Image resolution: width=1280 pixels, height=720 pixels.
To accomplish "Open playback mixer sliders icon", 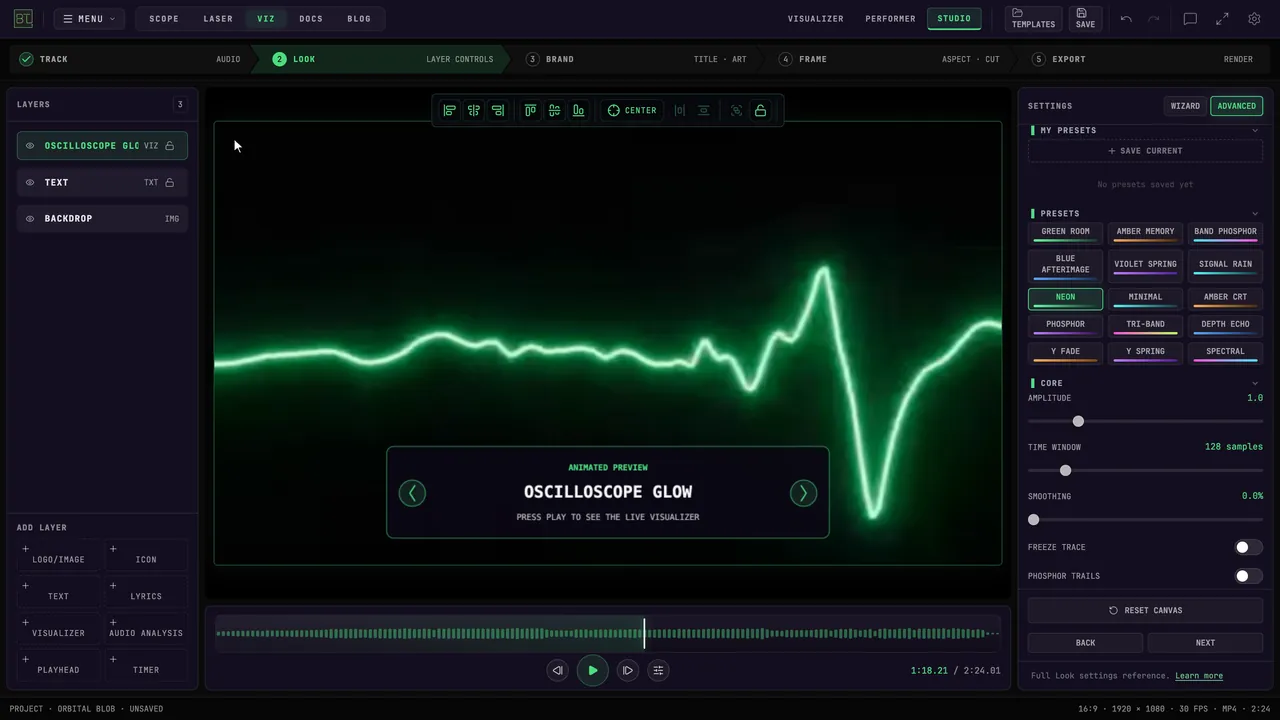I will pyautogui.click(x=658, y=670).
